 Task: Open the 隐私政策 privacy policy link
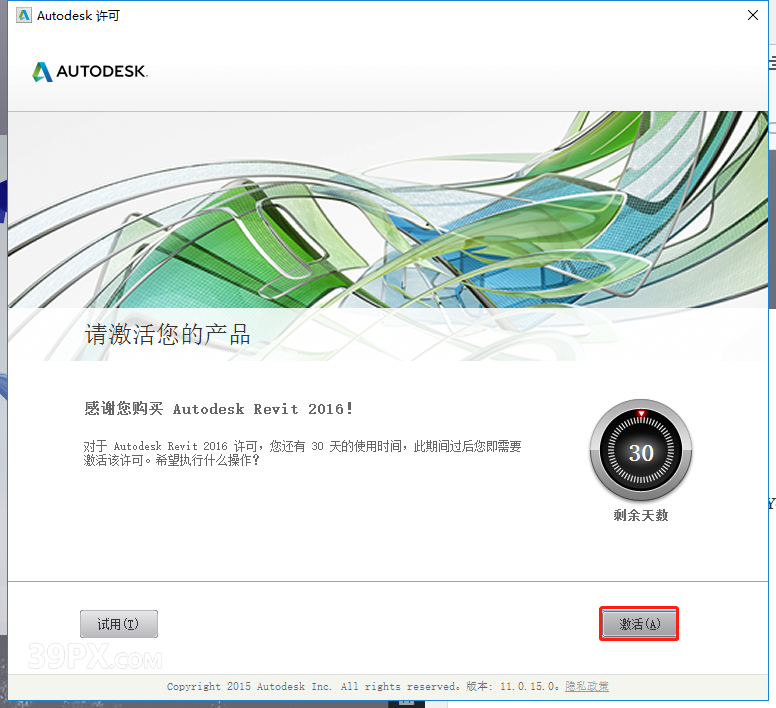[x=587, y=686]
